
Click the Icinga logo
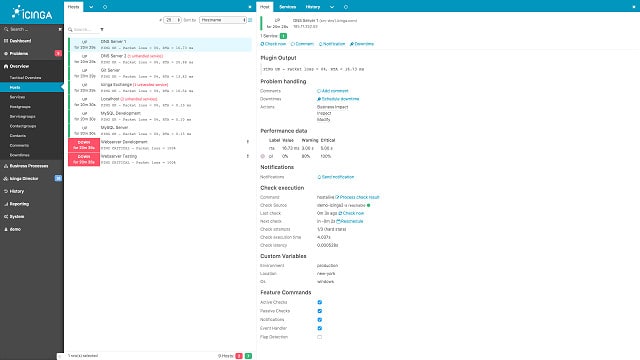(32, 13)
